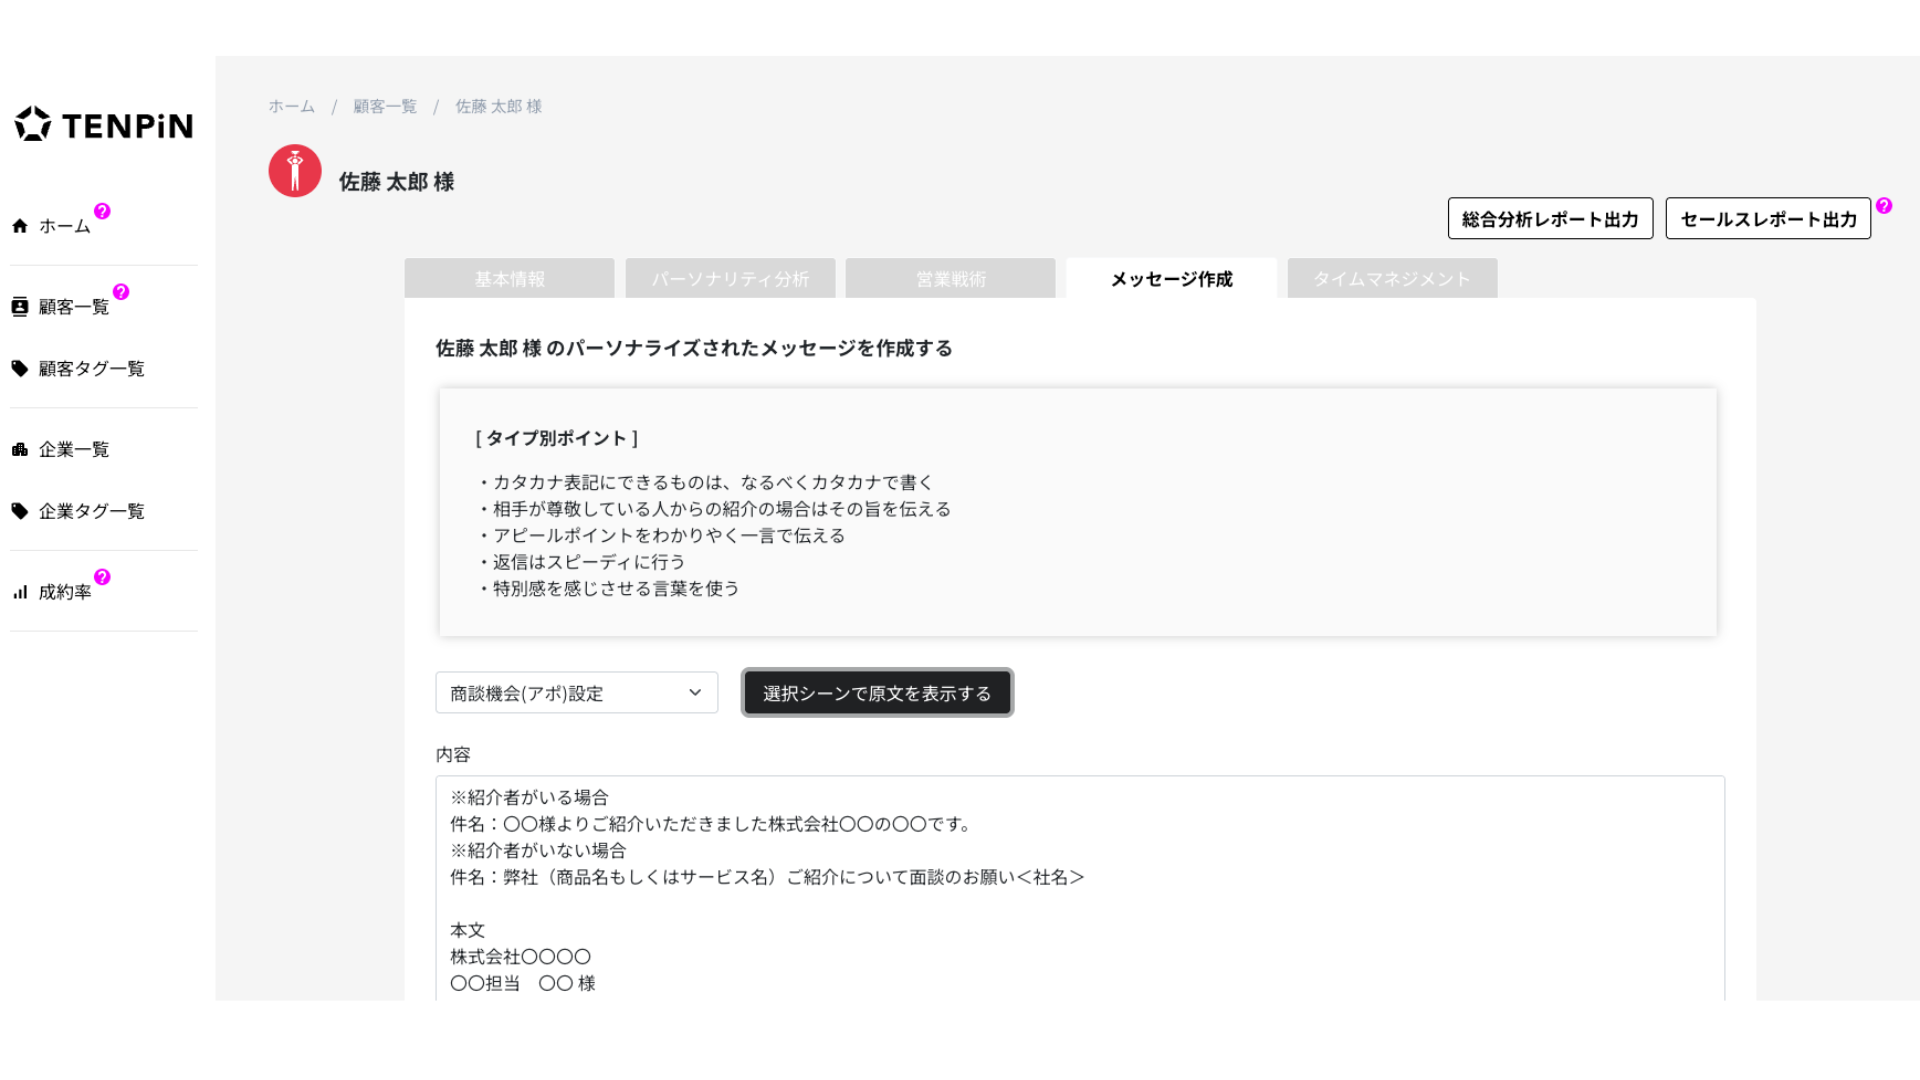1920x1080 pixels.
Task: Click 総合分析レポート出力 button
Action: coord(1549,219)
